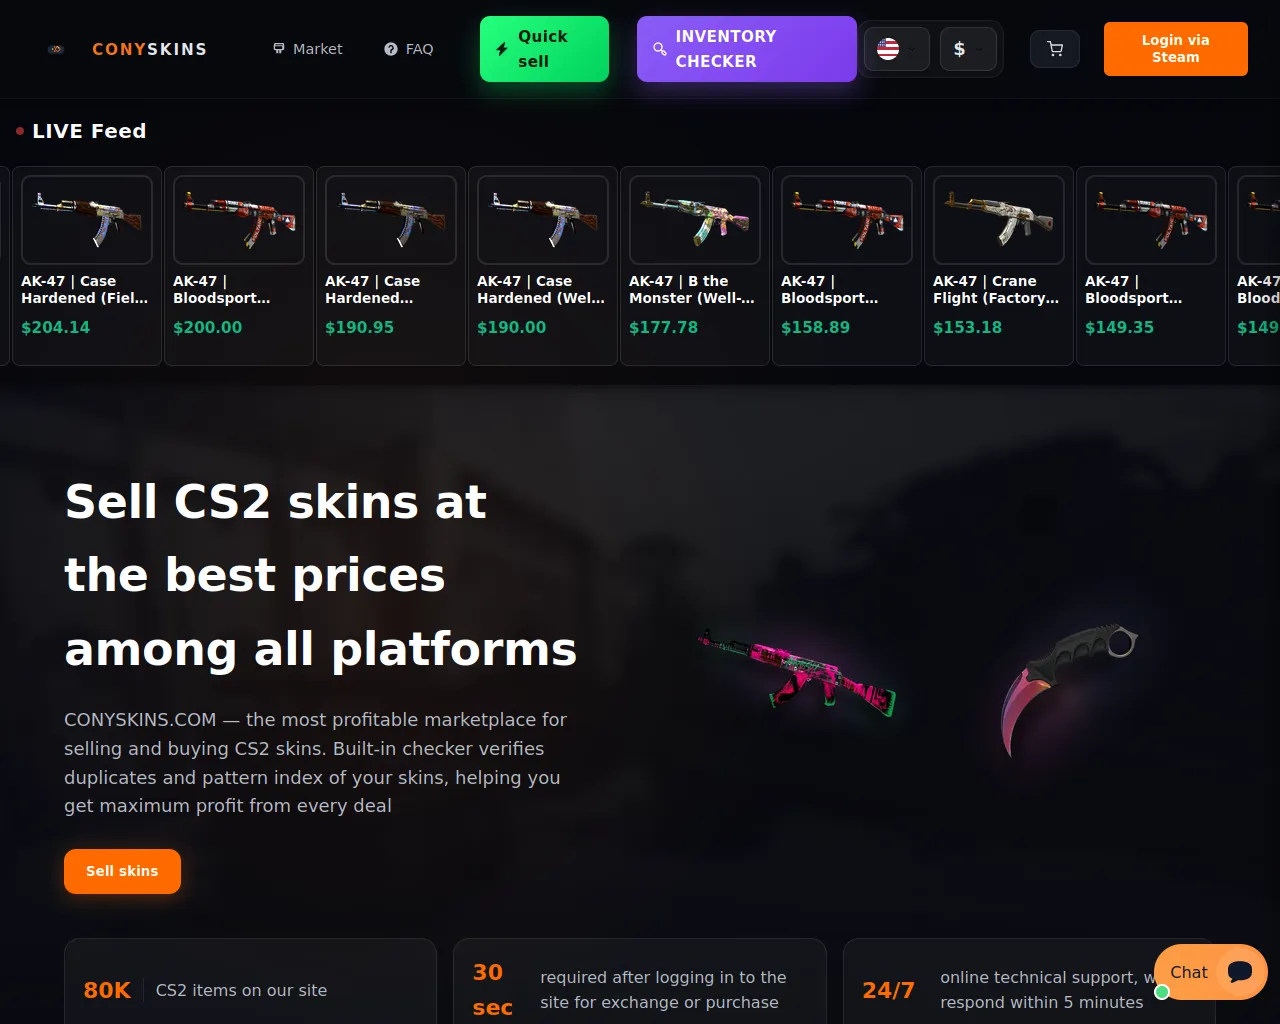The height and width of the screenshot is (1024, 1280).
Task: Click the FAQ question mark icon
Action: pyautogui.click(x=391, y=49)
